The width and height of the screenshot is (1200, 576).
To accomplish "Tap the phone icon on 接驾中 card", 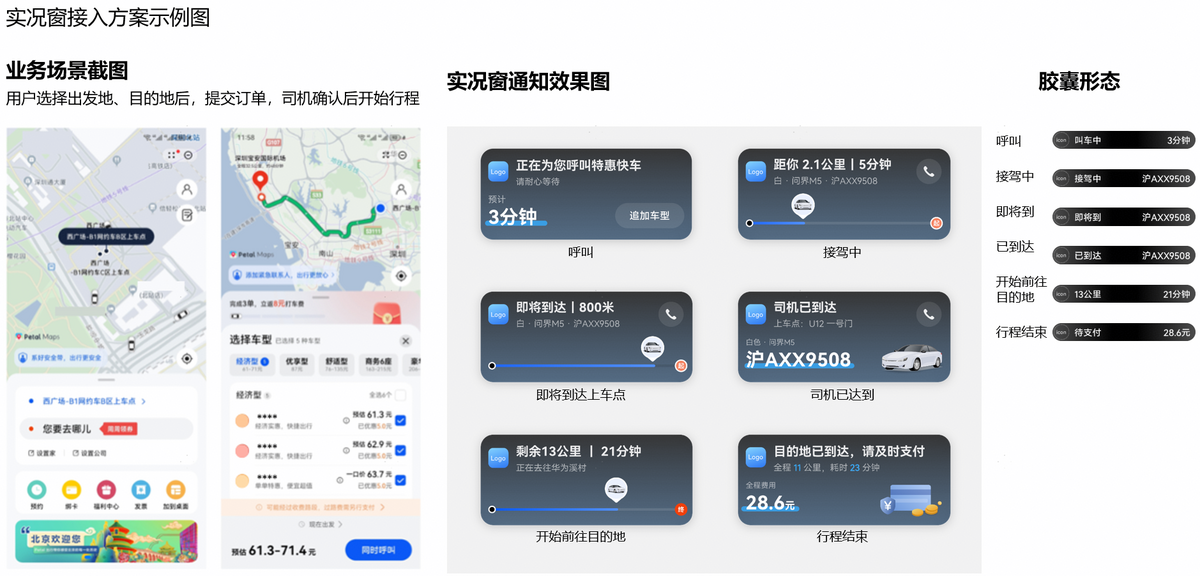I will pos(929,171).
